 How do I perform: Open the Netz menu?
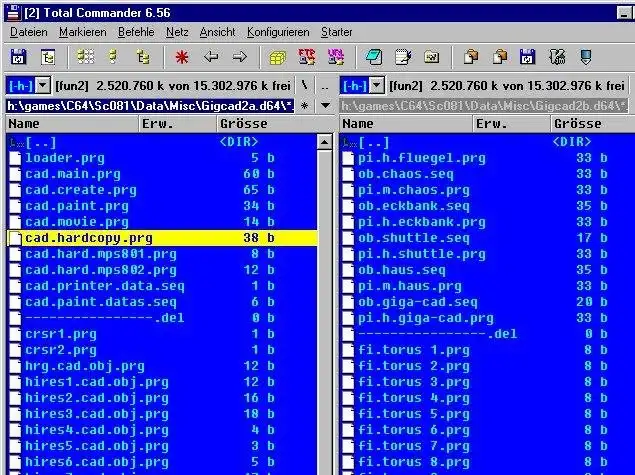pyautogui.click(x=177, y=32)
